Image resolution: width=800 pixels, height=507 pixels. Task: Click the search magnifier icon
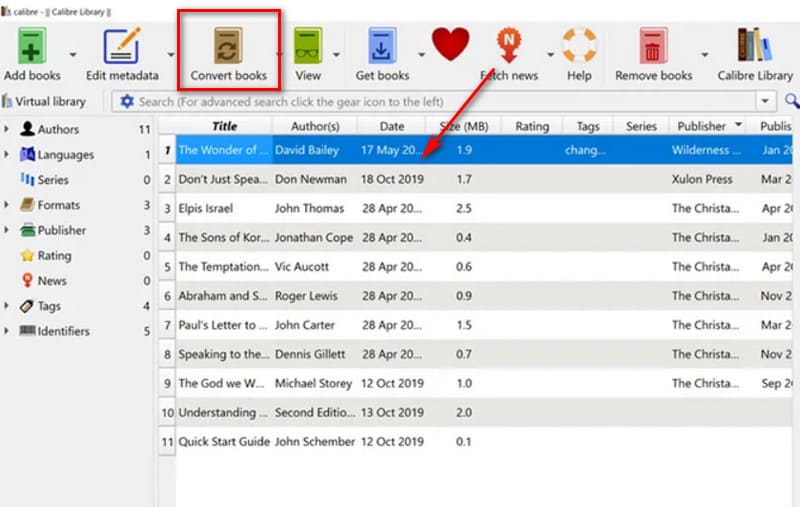point(792,101)
